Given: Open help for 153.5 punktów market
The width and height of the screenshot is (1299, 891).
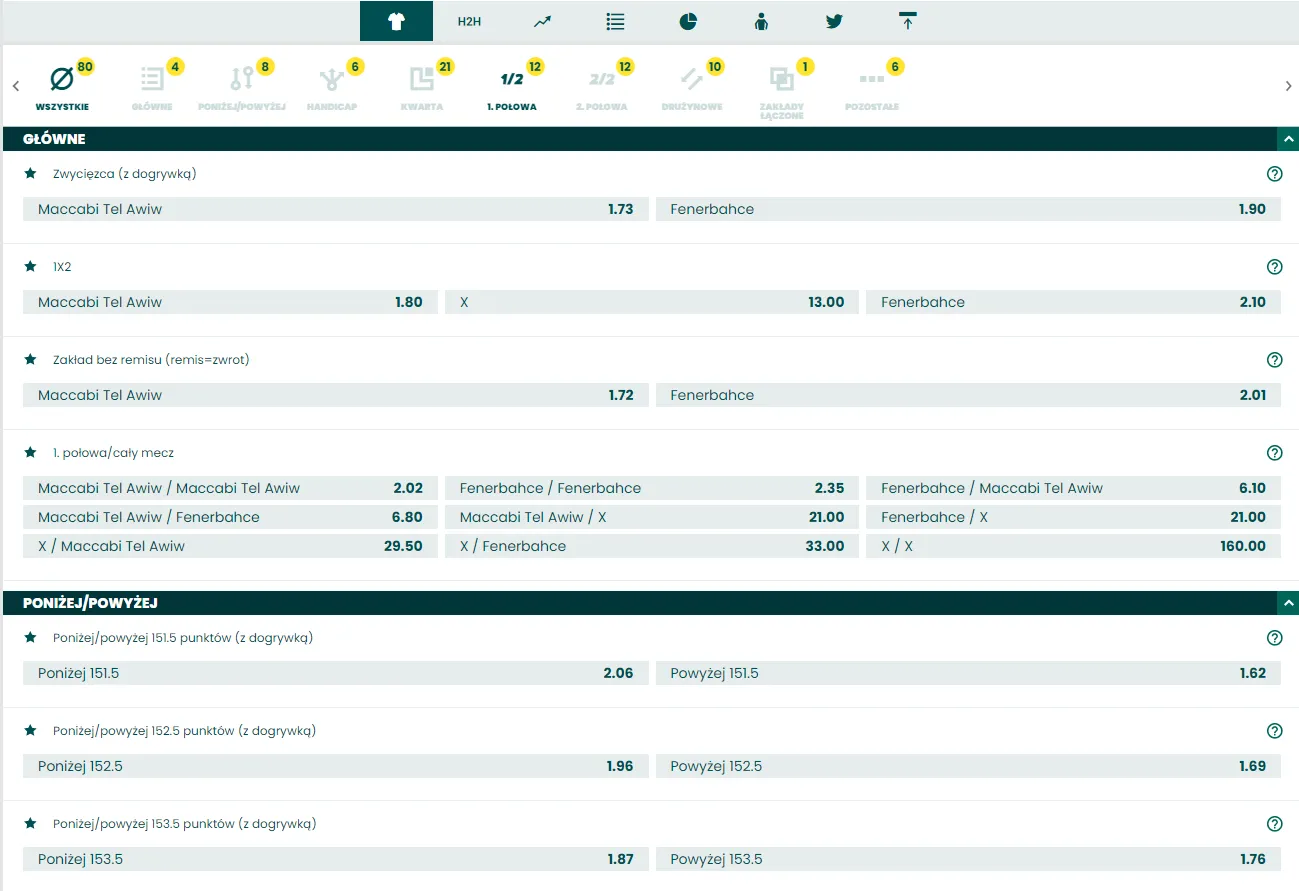Looking at the screenshot, I should tap(1274, 824).
